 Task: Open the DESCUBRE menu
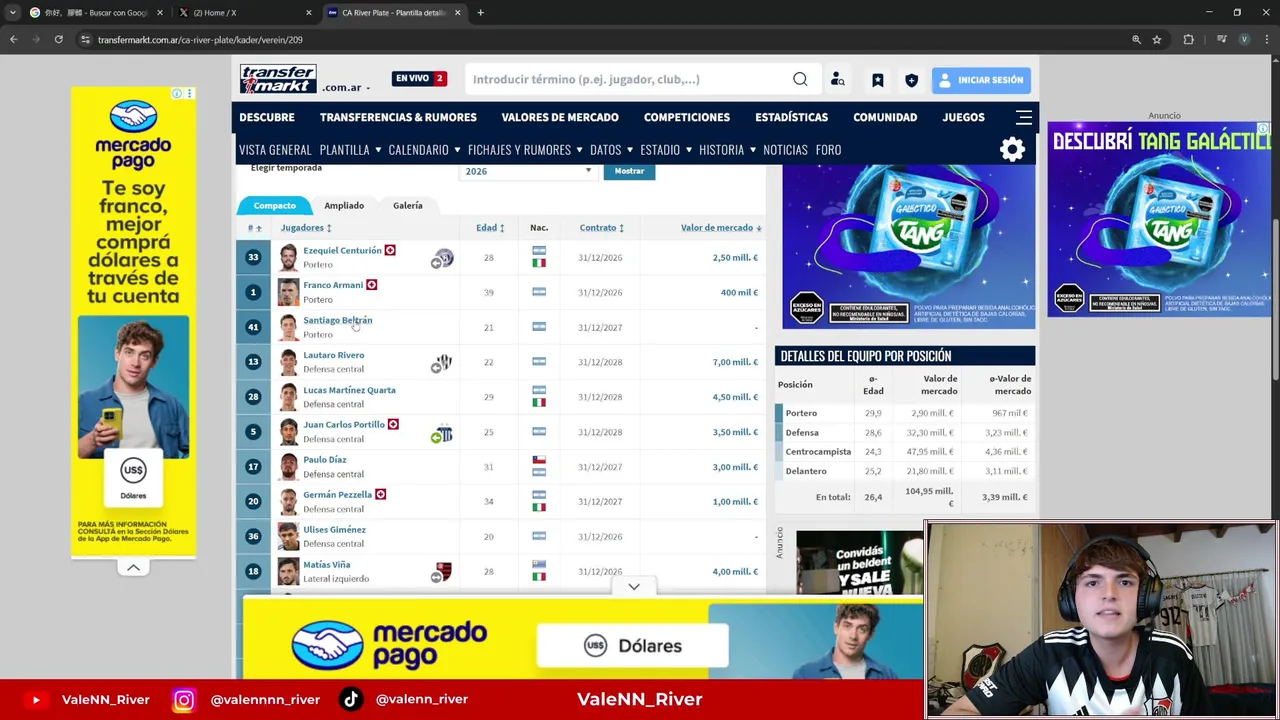tap(267, 117)
